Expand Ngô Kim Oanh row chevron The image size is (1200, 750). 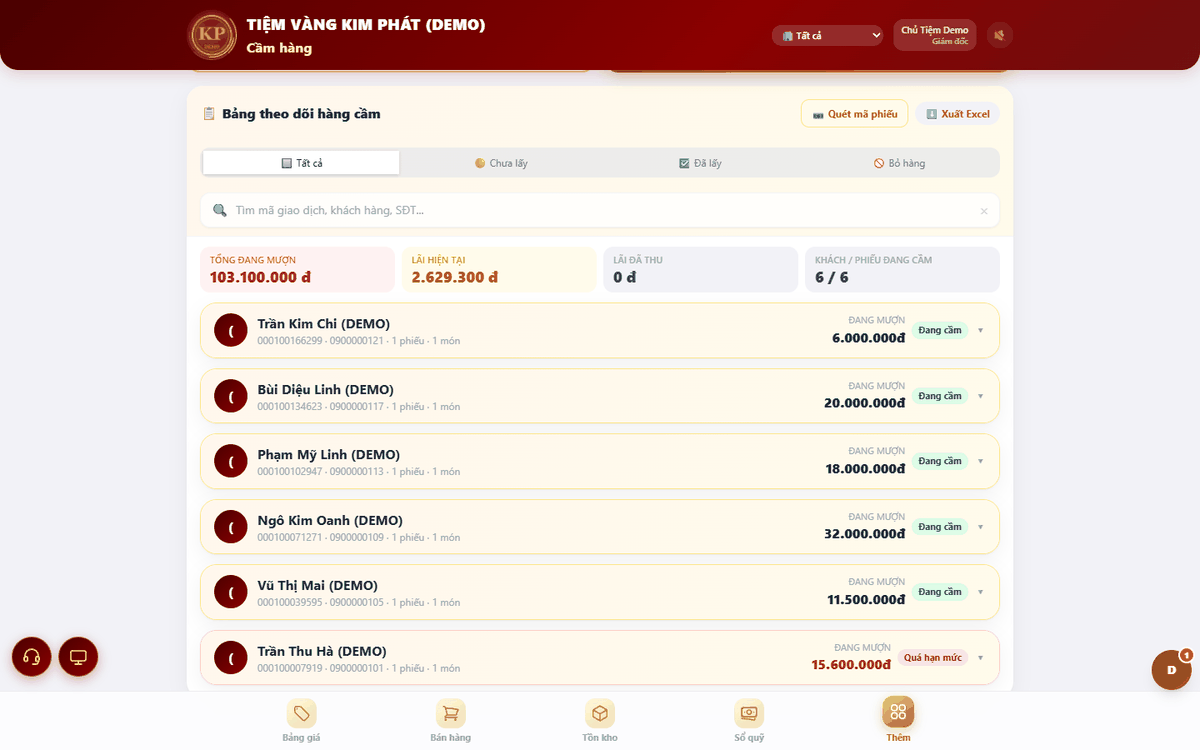[x=980, y=527]
